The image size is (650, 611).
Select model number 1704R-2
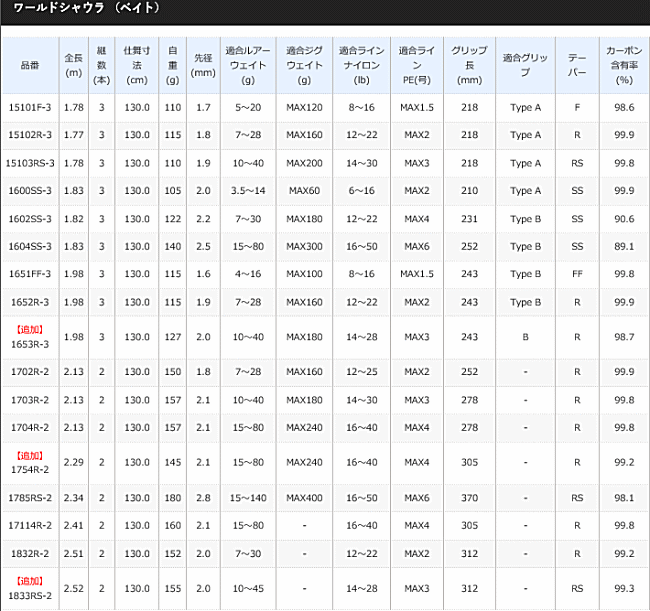coord(30,427)
